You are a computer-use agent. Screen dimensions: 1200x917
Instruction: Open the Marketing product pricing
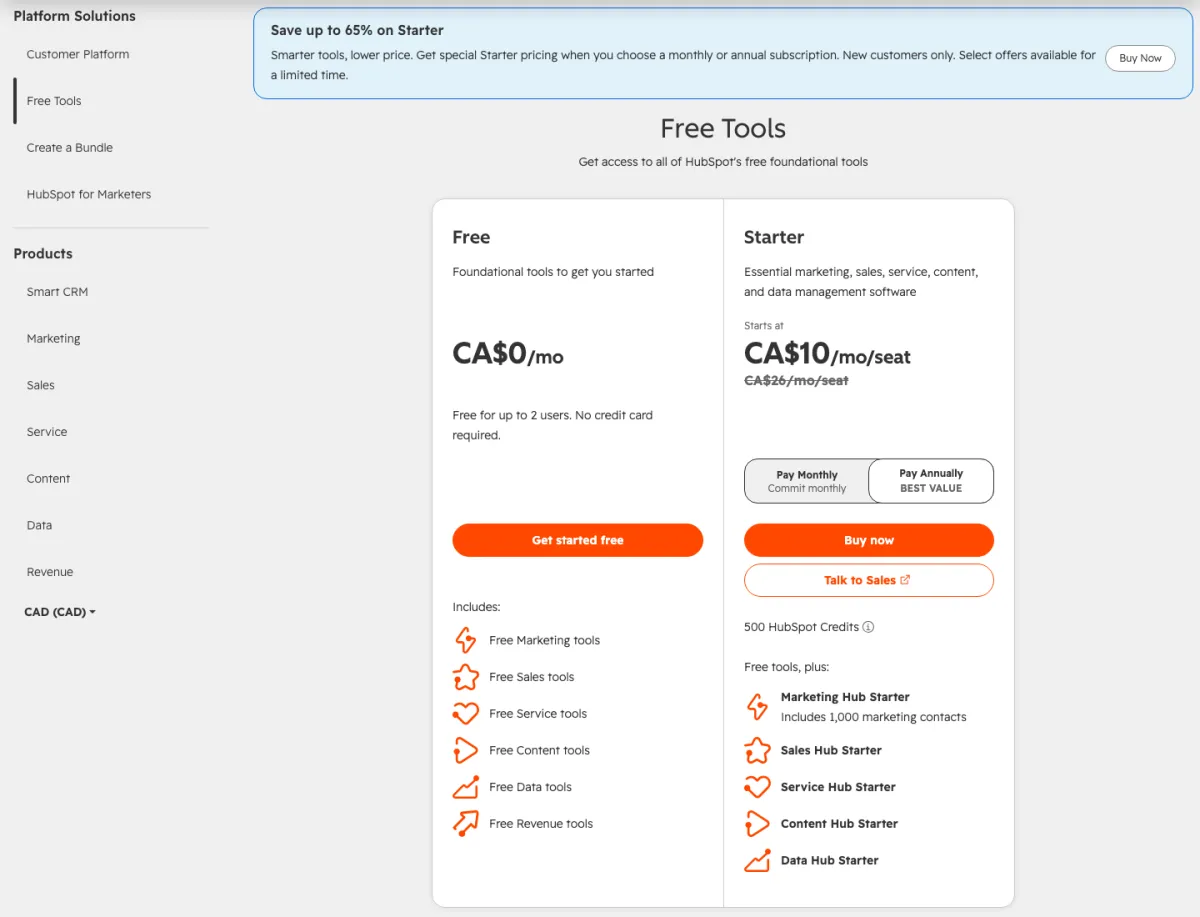pos(54,339)
